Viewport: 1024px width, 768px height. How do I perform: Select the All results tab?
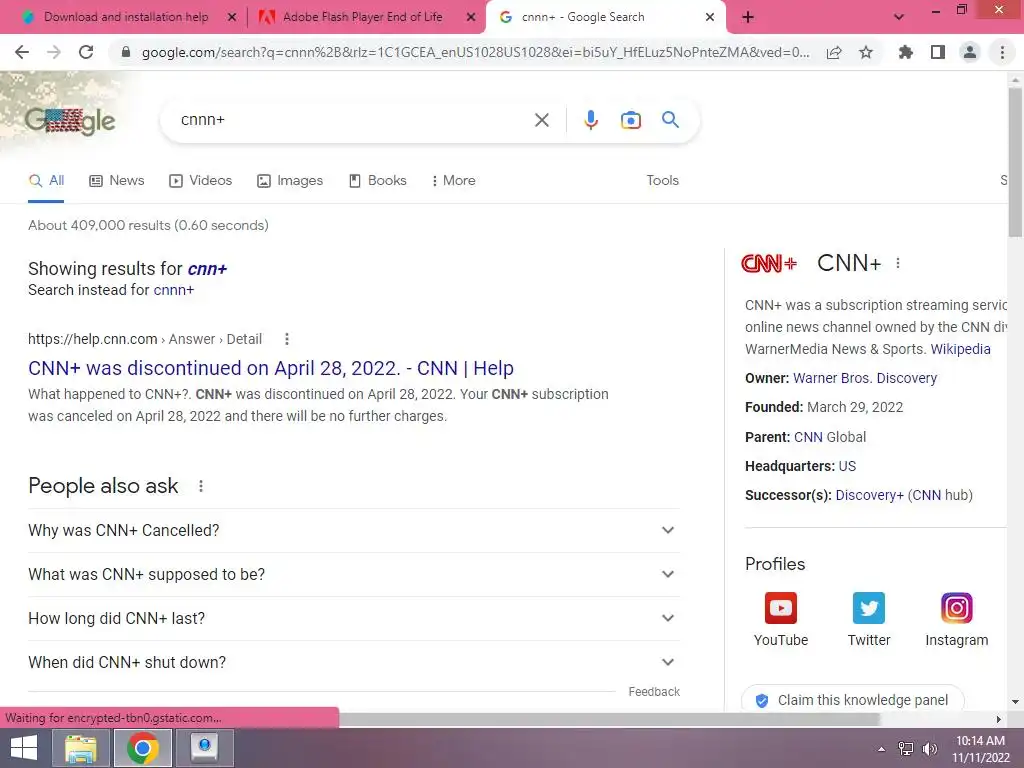click(x=46, y=181)
